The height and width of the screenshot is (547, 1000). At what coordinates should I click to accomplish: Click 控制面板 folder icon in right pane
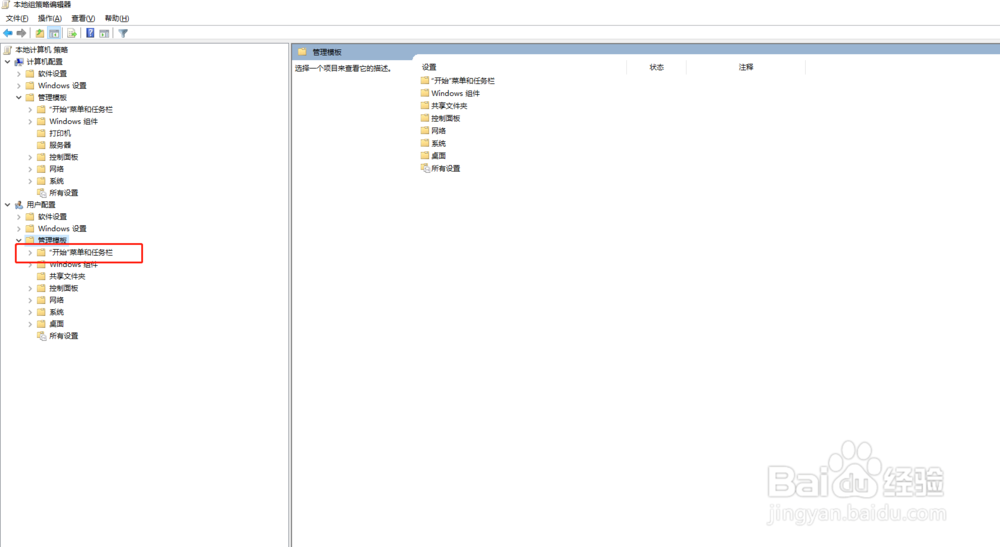pos(425,118)
